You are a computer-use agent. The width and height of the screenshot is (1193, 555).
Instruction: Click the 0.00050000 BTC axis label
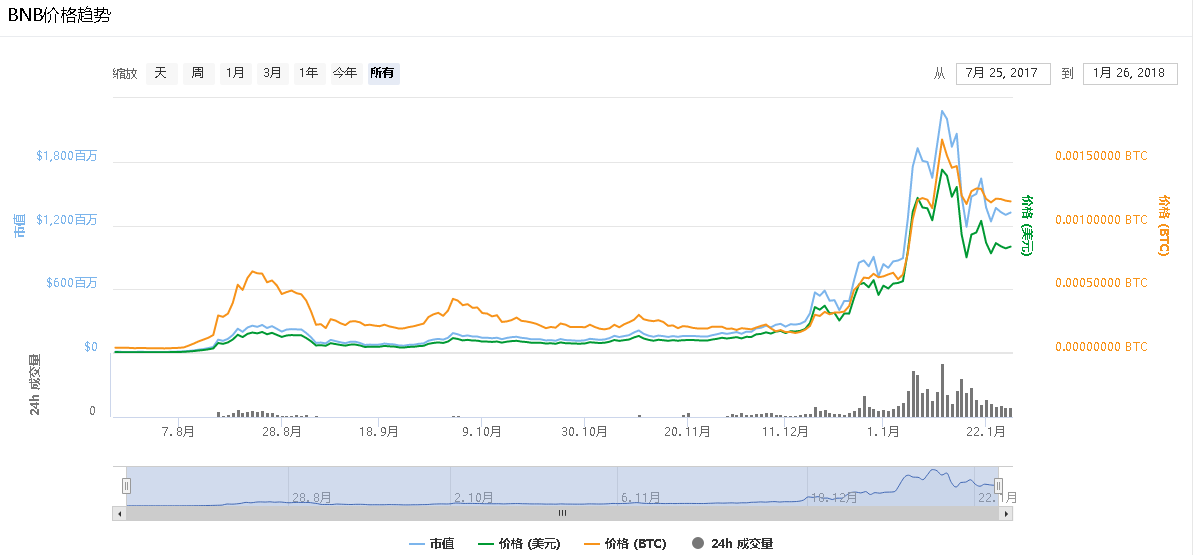pos(1101,283)
